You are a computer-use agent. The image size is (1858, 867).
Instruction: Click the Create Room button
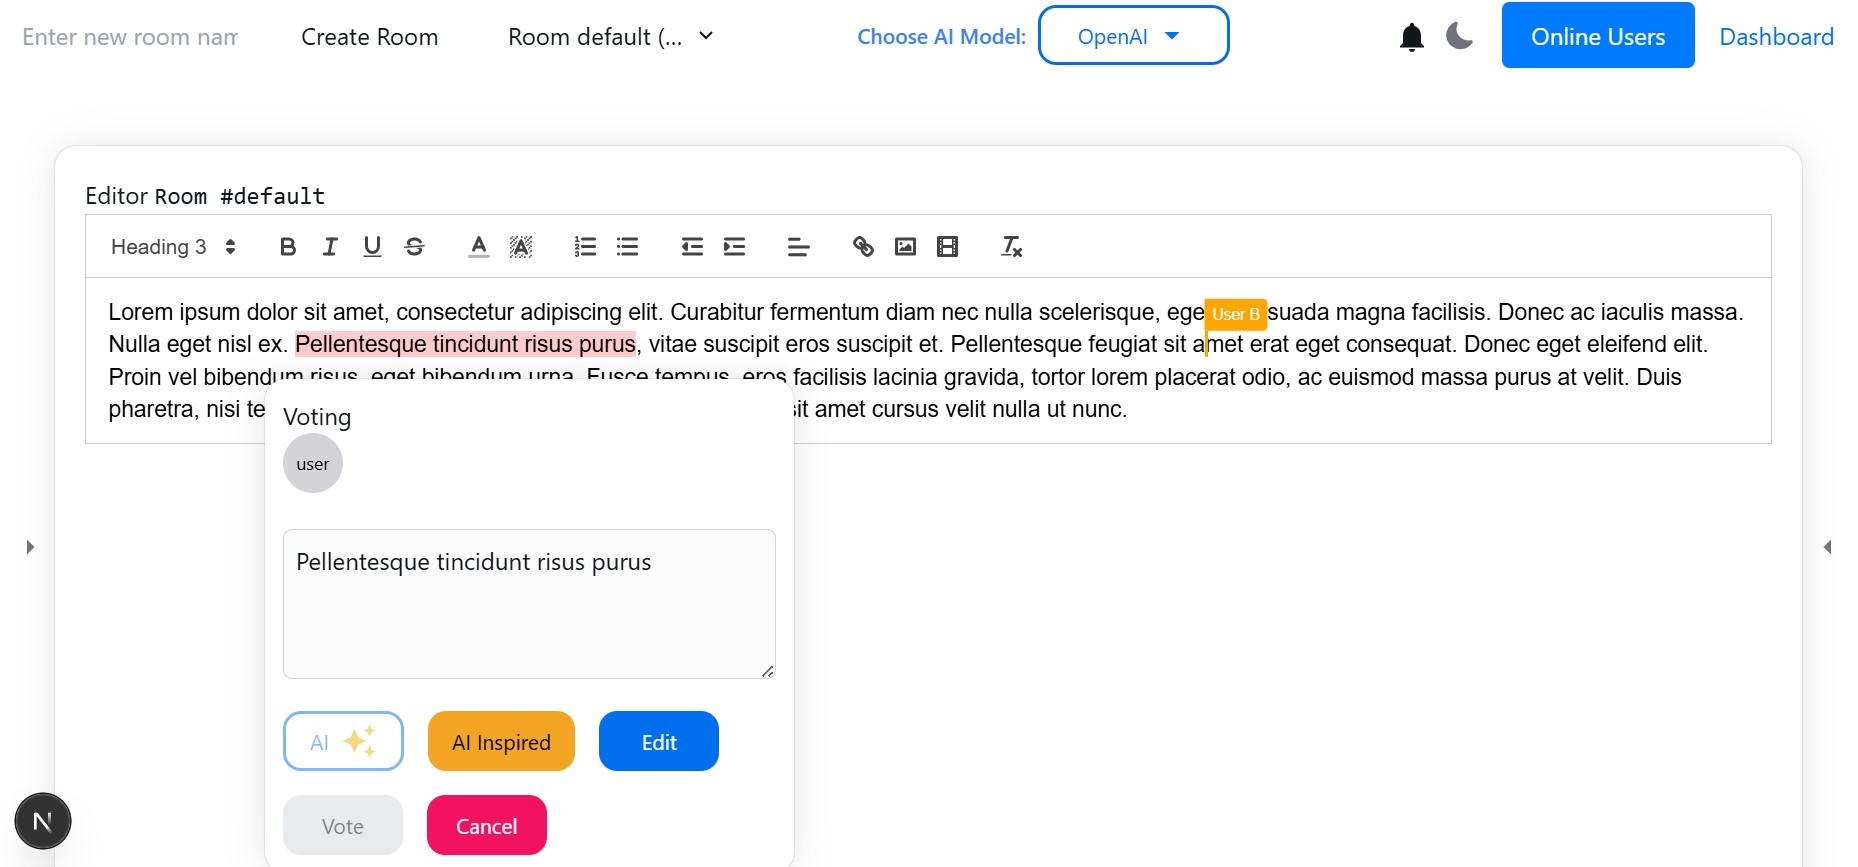coord(370,37)
